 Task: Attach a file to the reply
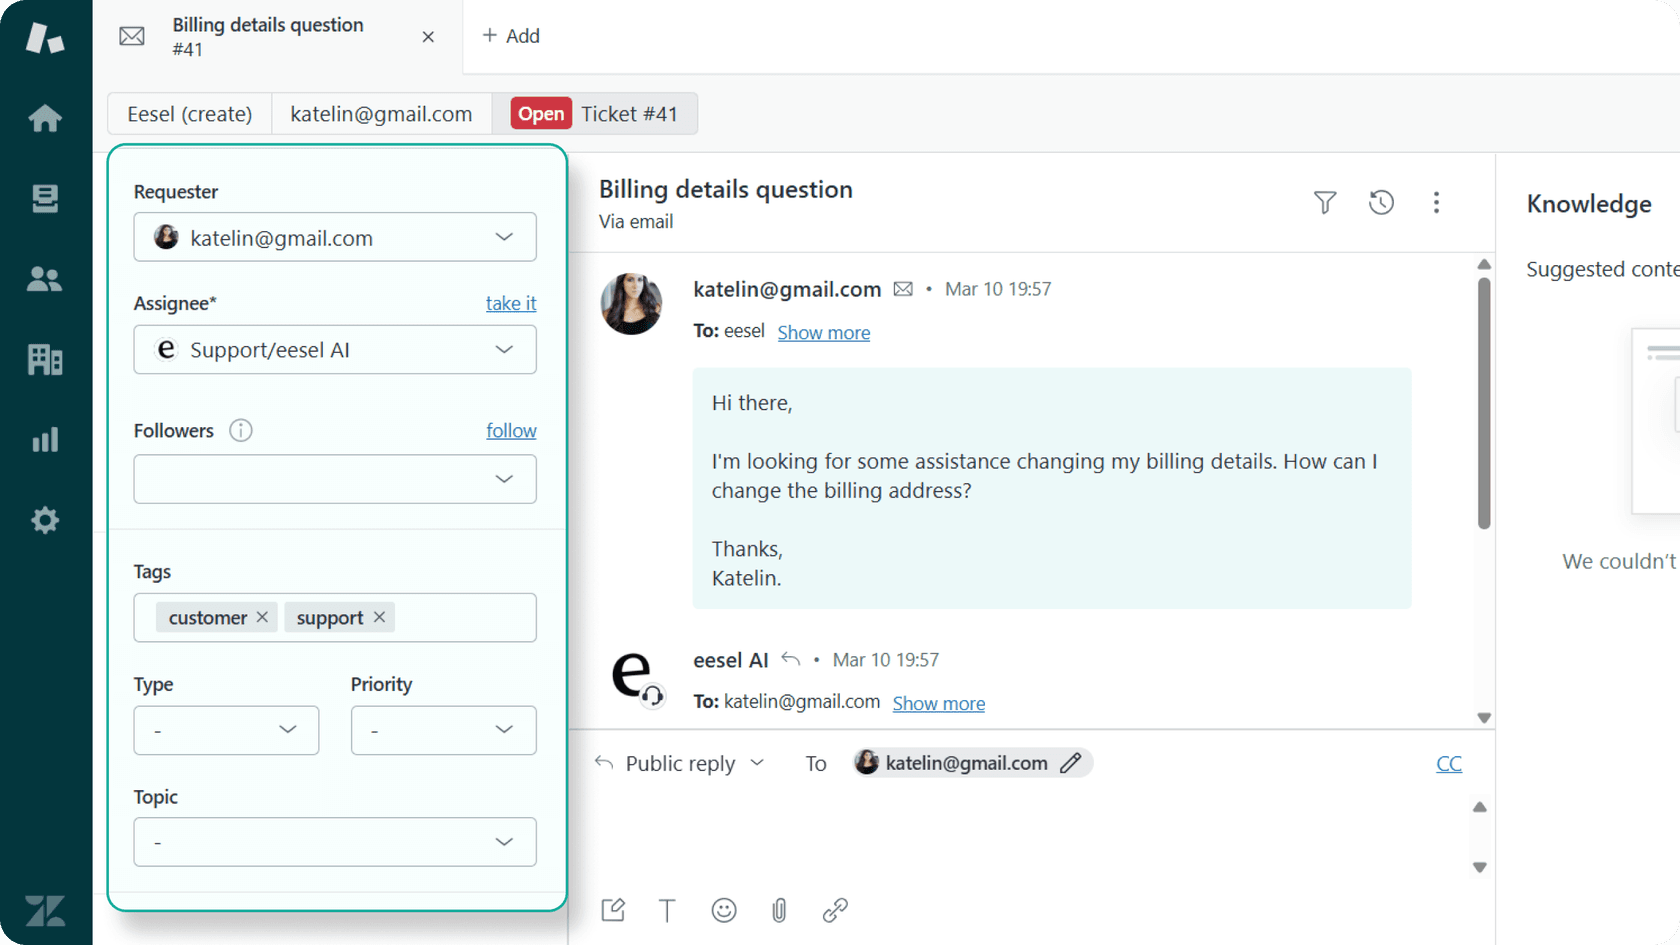[779, 910]
